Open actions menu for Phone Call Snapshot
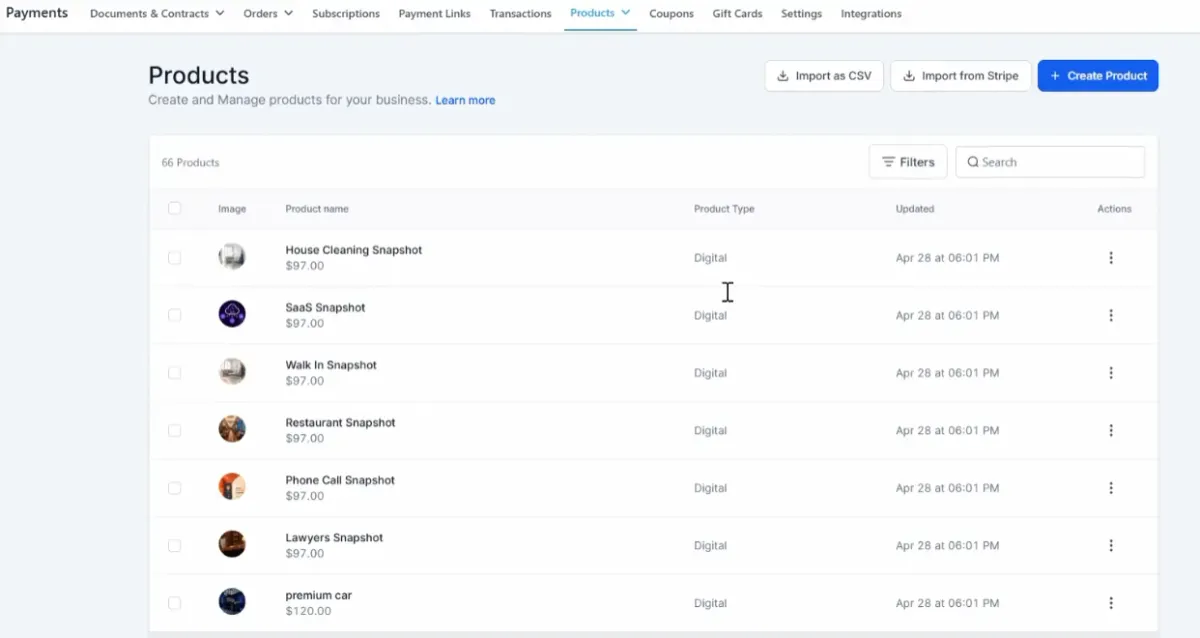The width and height of the screenshot is (1200, 638). (x=1111, y=488)
